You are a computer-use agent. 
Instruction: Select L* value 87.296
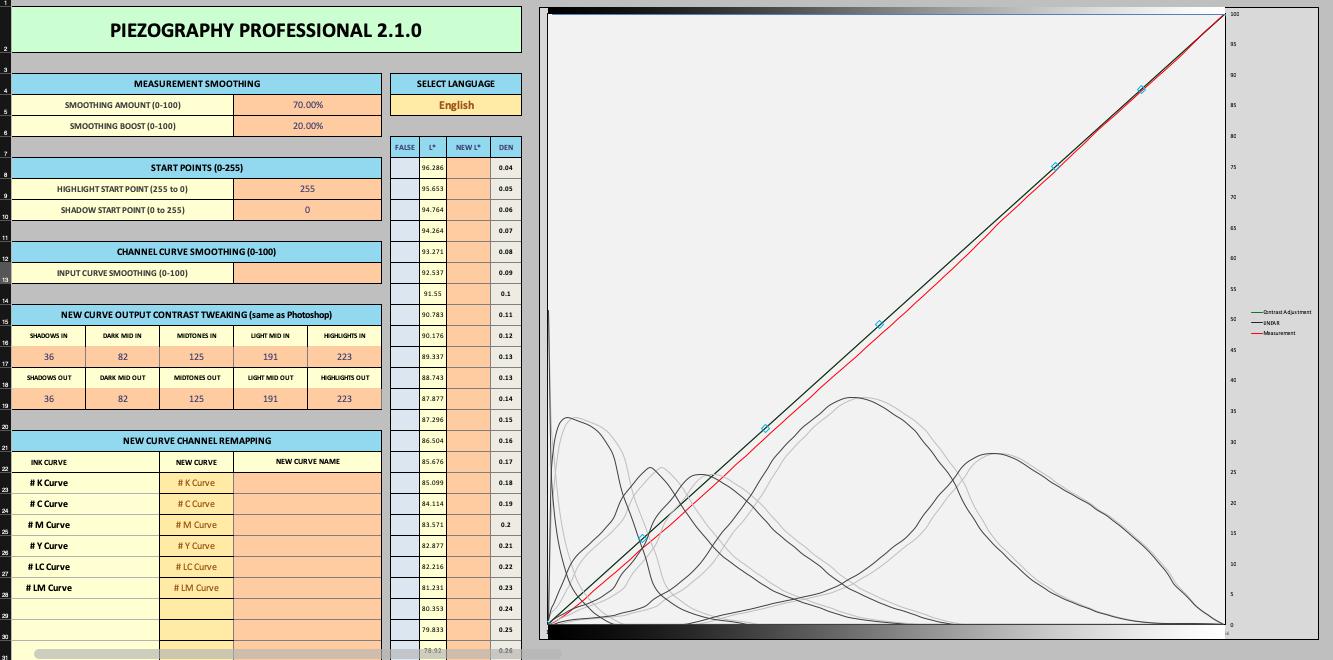click(x=433, y=420)
